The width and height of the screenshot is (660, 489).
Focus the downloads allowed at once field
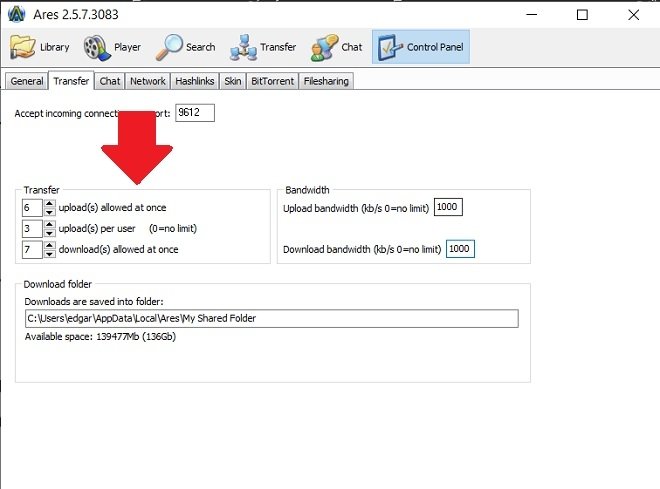(x=32, y=250)
